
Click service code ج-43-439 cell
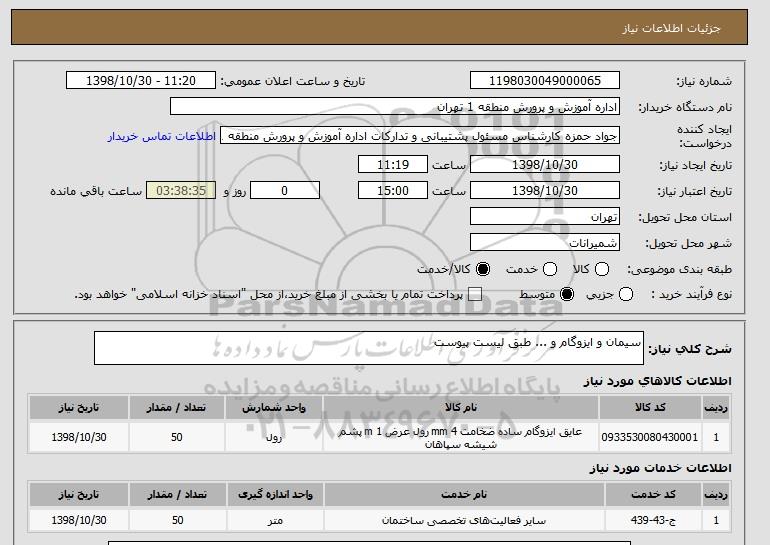click(653, 520)
